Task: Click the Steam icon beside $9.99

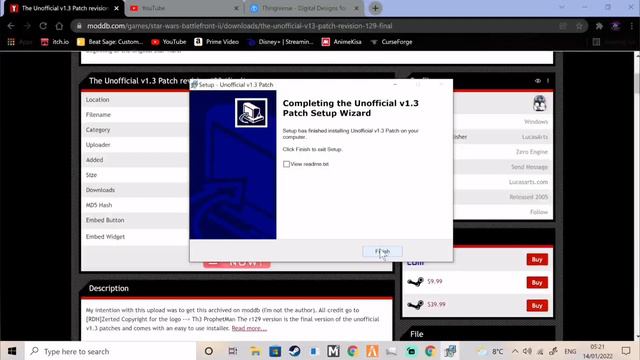Action: [416, 282]
